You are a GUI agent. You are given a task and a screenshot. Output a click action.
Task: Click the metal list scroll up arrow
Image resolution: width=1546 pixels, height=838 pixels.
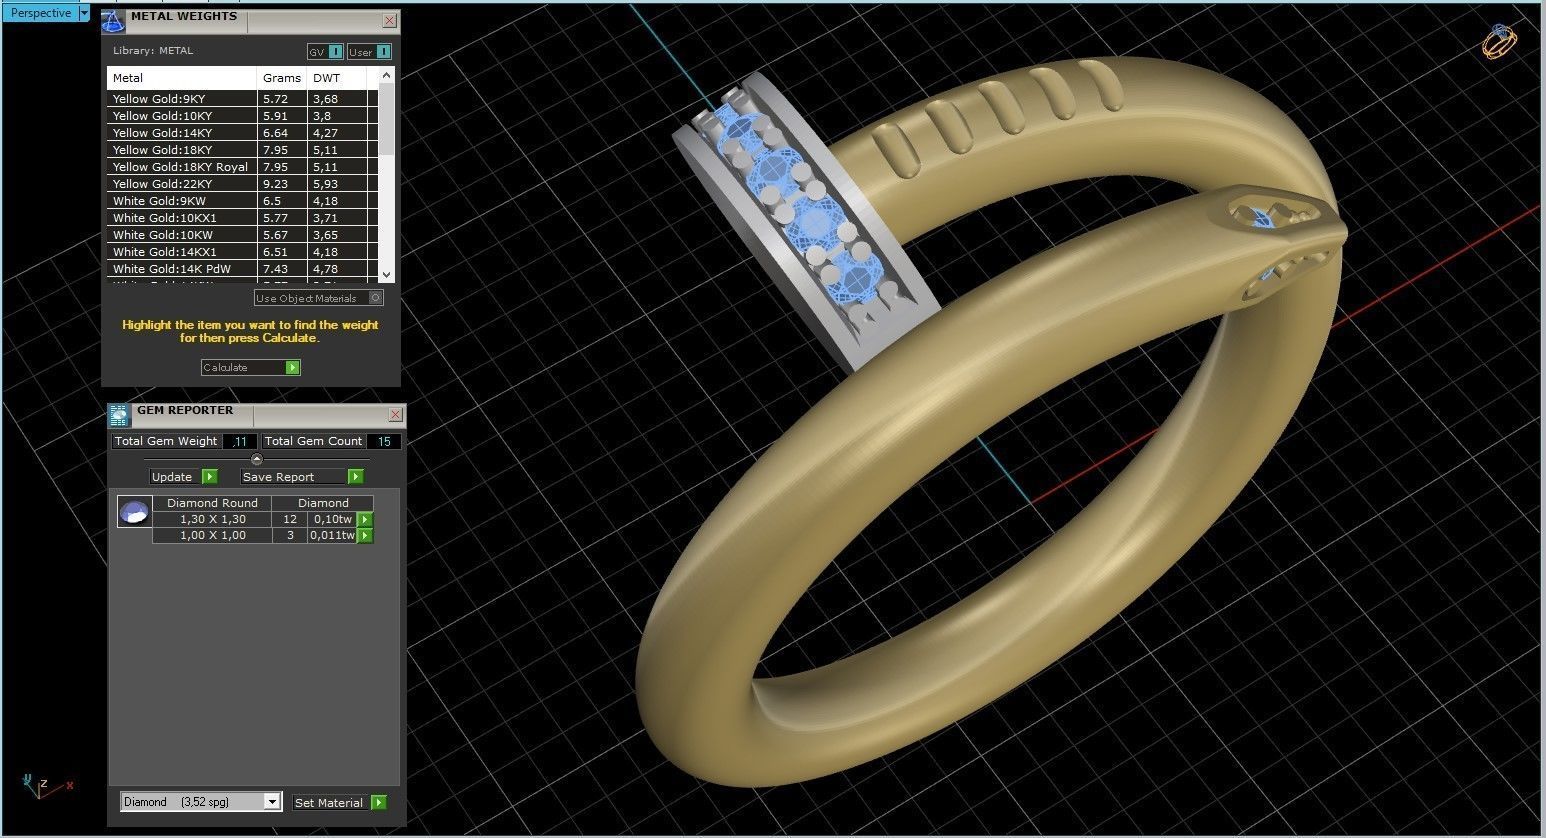pyautogui.click(x=387, y=76)
